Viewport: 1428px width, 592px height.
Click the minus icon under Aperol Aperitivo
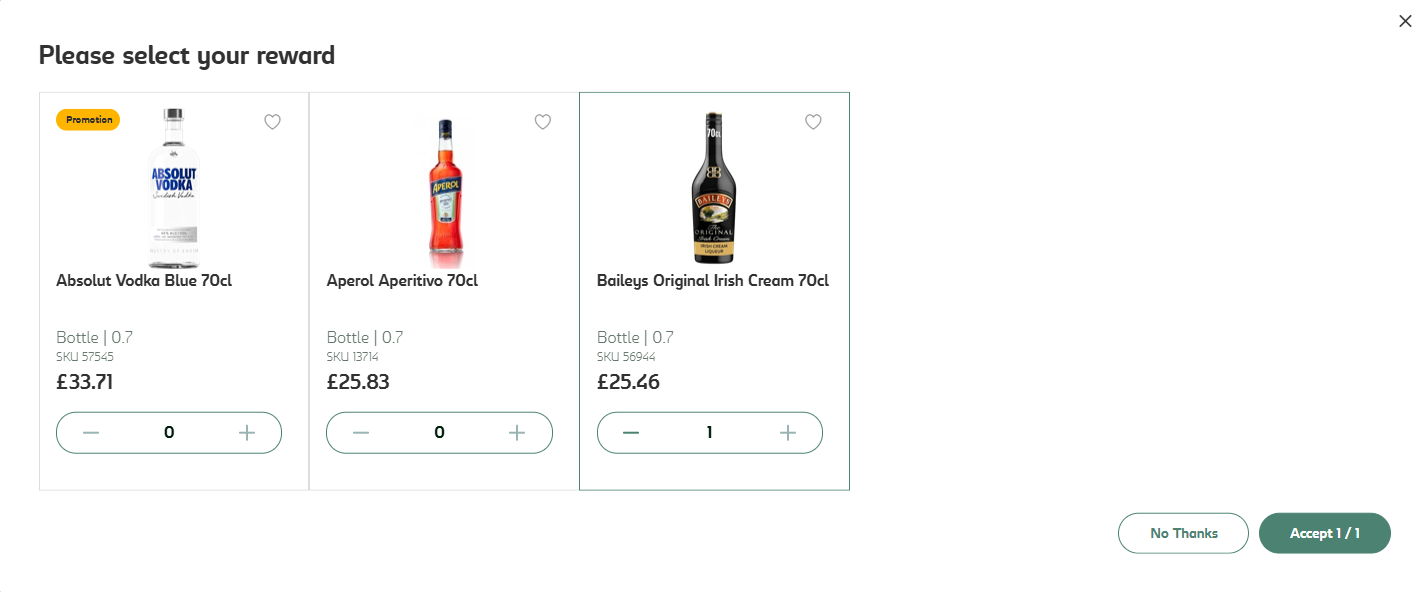pos(360,432)
